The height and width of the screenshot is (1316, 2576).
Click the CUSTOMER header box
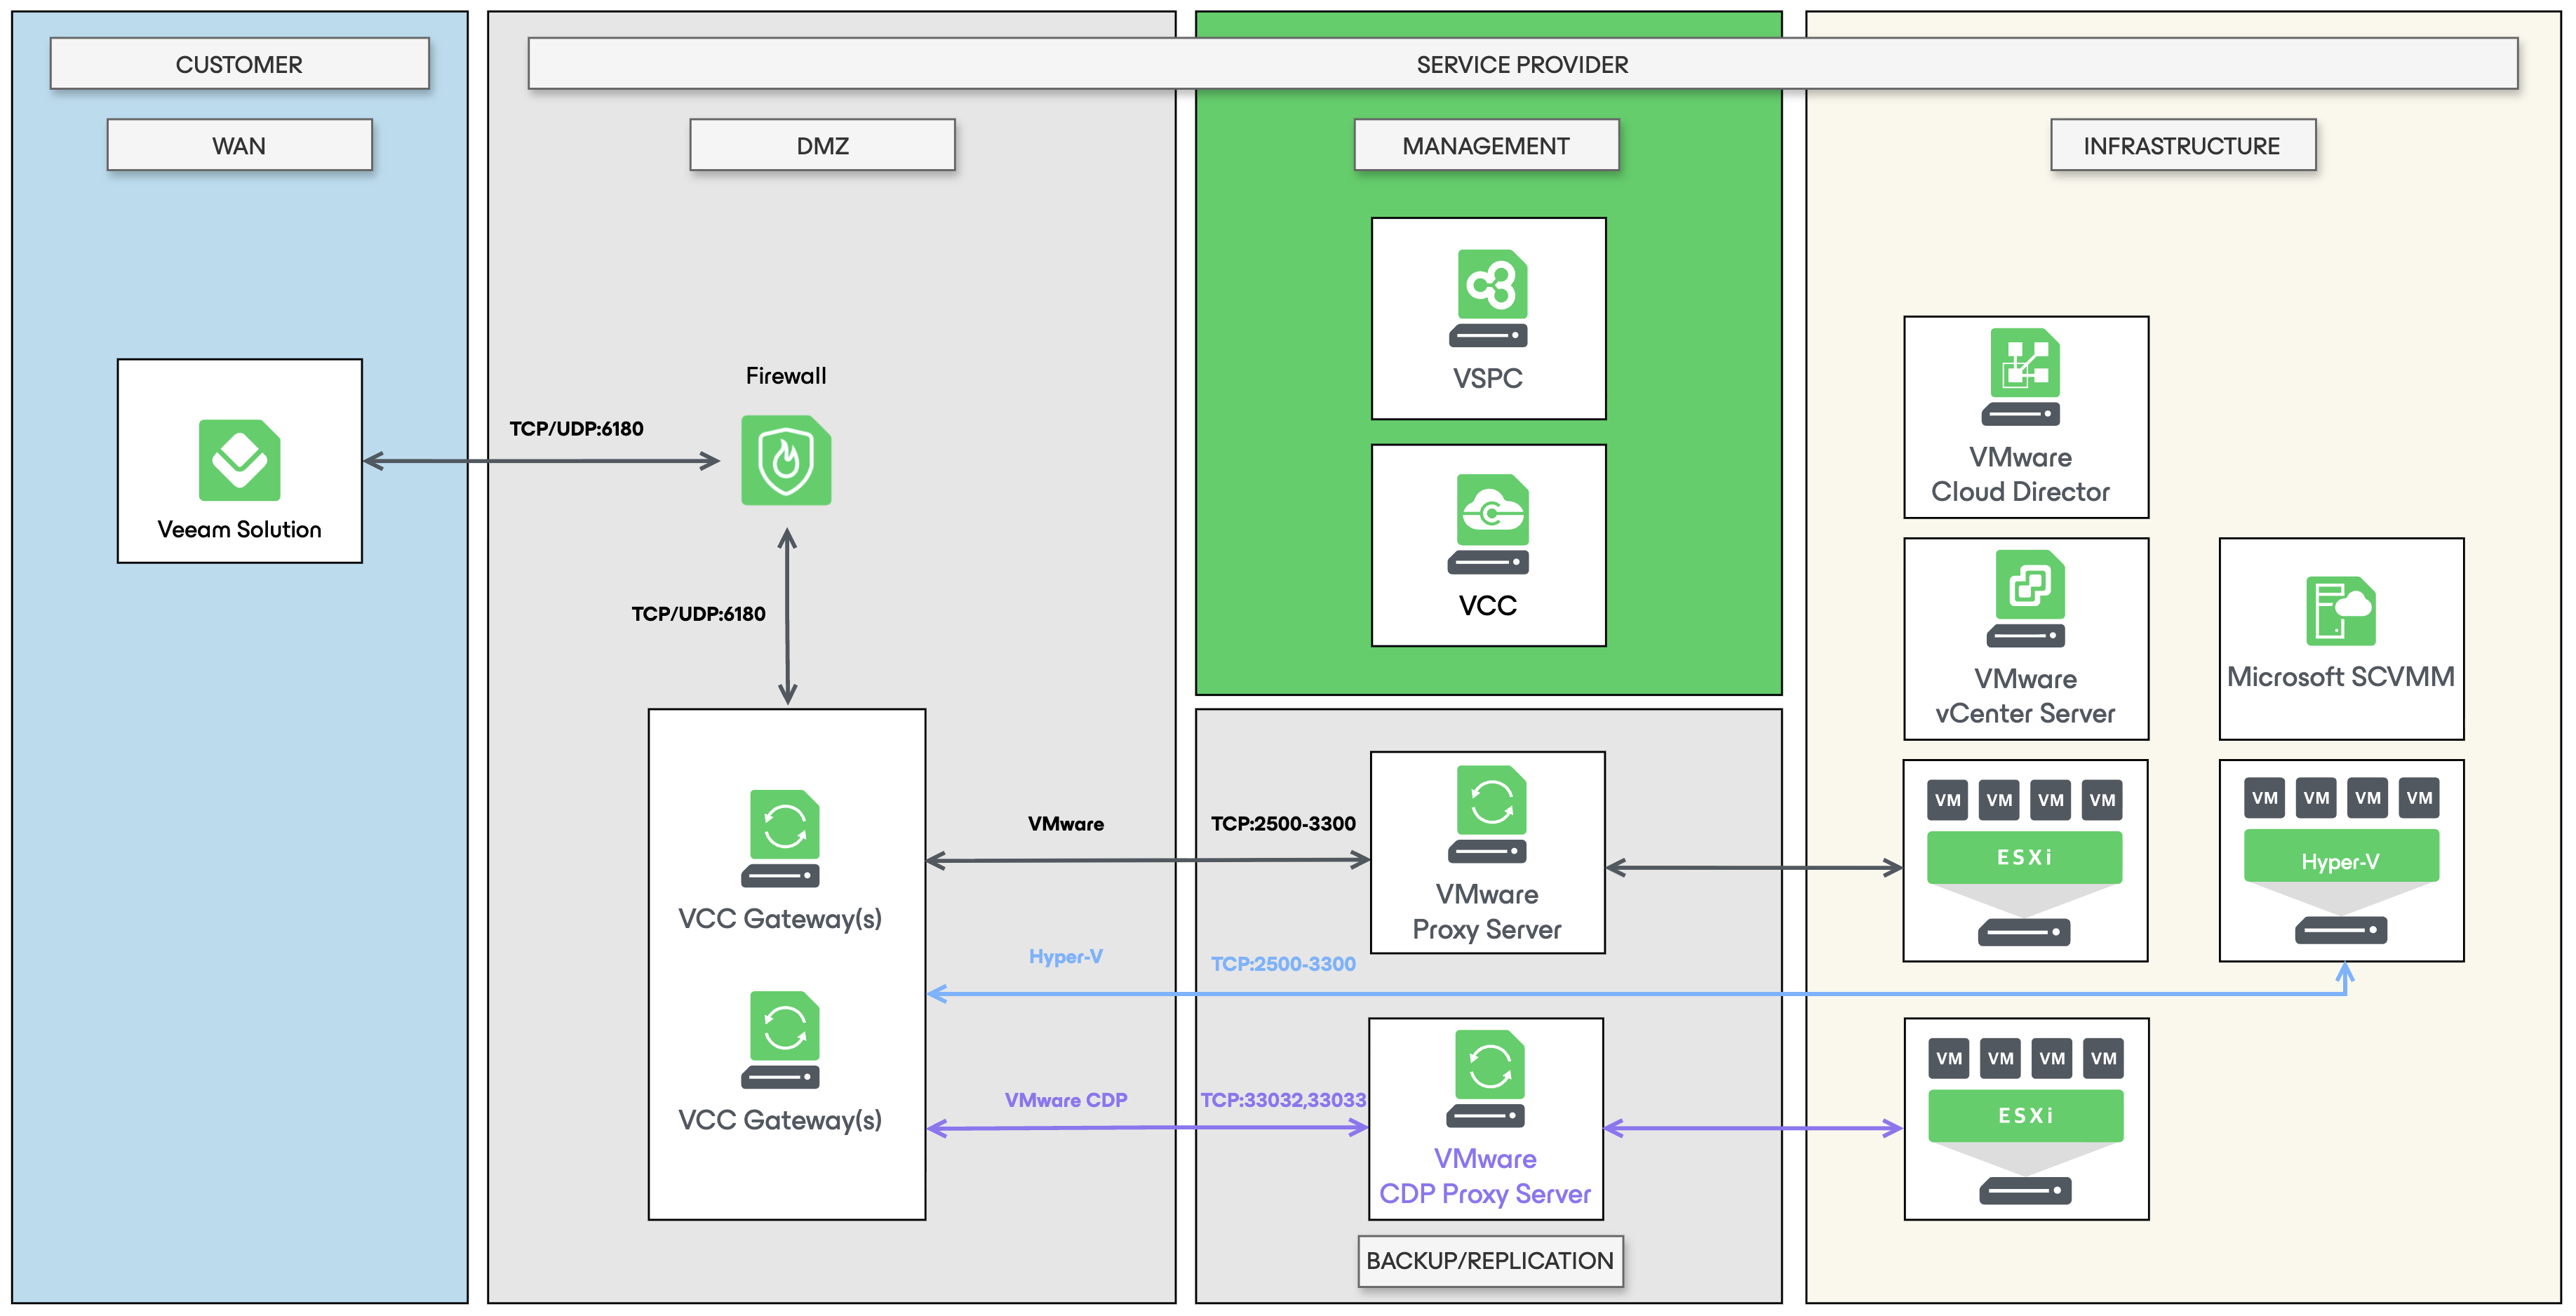[x=240, y=64]
